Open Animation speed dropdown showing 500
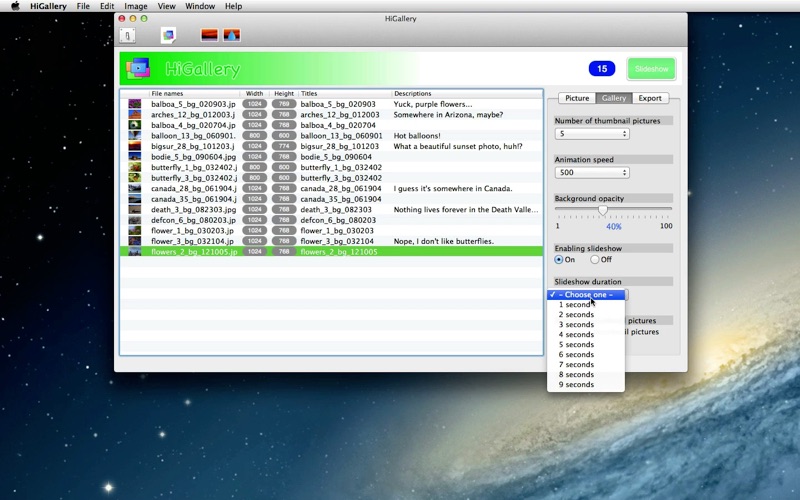Viewport: 800px width, 500px height. click(592, 172)
